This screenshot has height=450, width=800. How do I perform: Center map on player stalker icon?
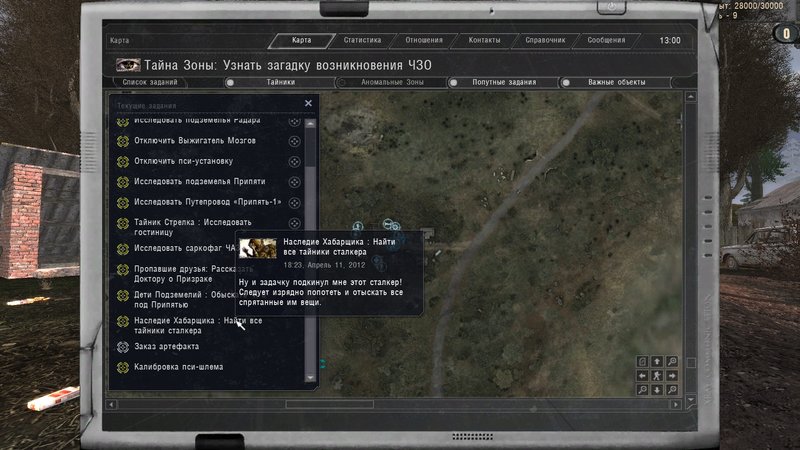point(657,375)
